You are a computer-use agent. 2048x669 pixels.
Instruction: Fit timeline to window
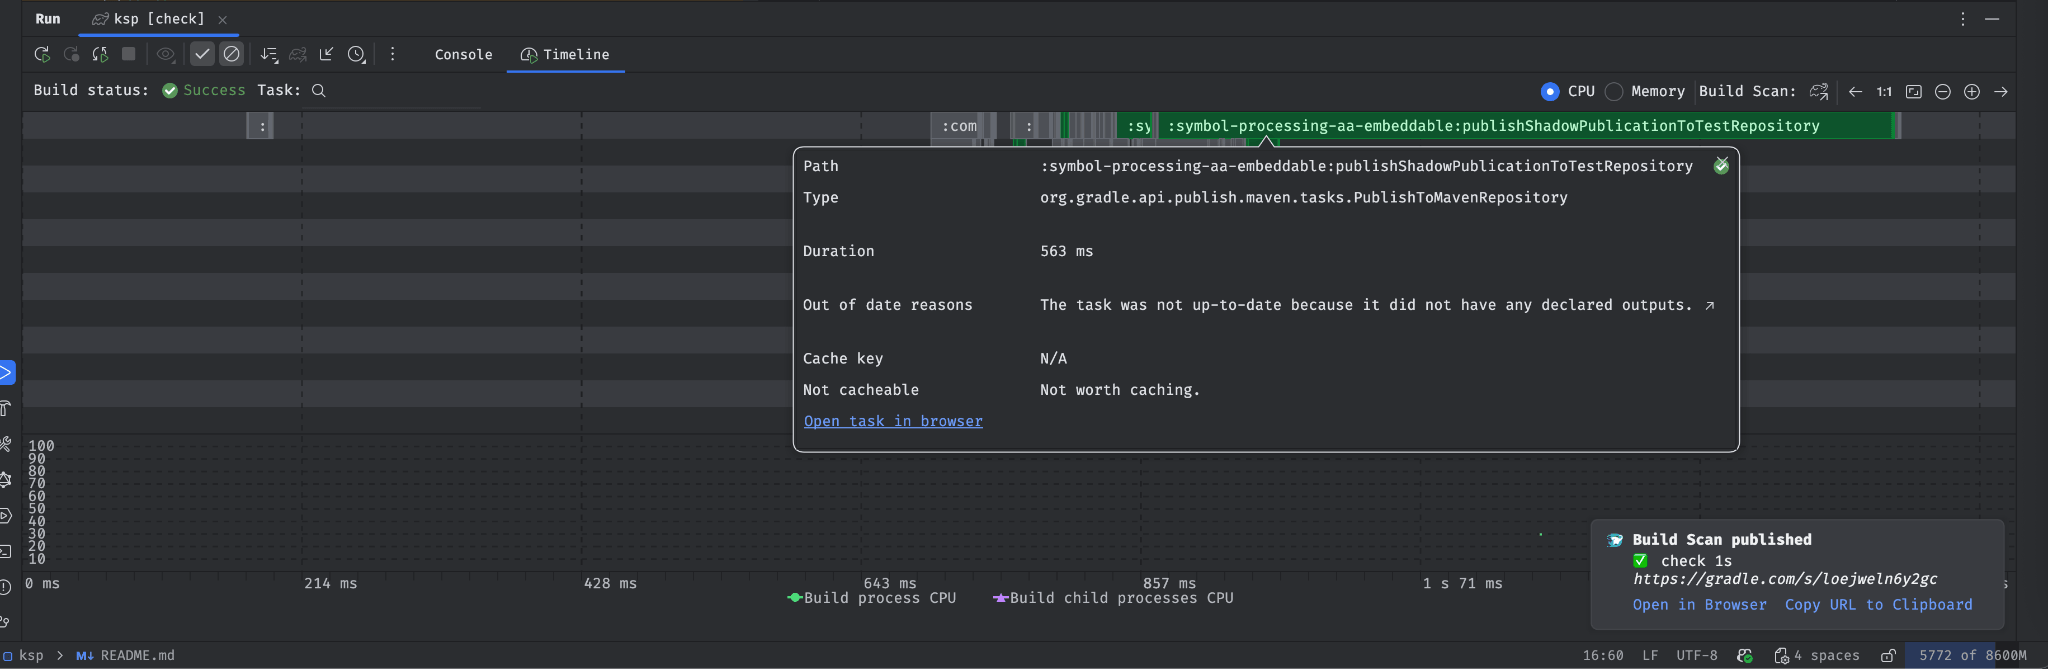pos(1913,91)
